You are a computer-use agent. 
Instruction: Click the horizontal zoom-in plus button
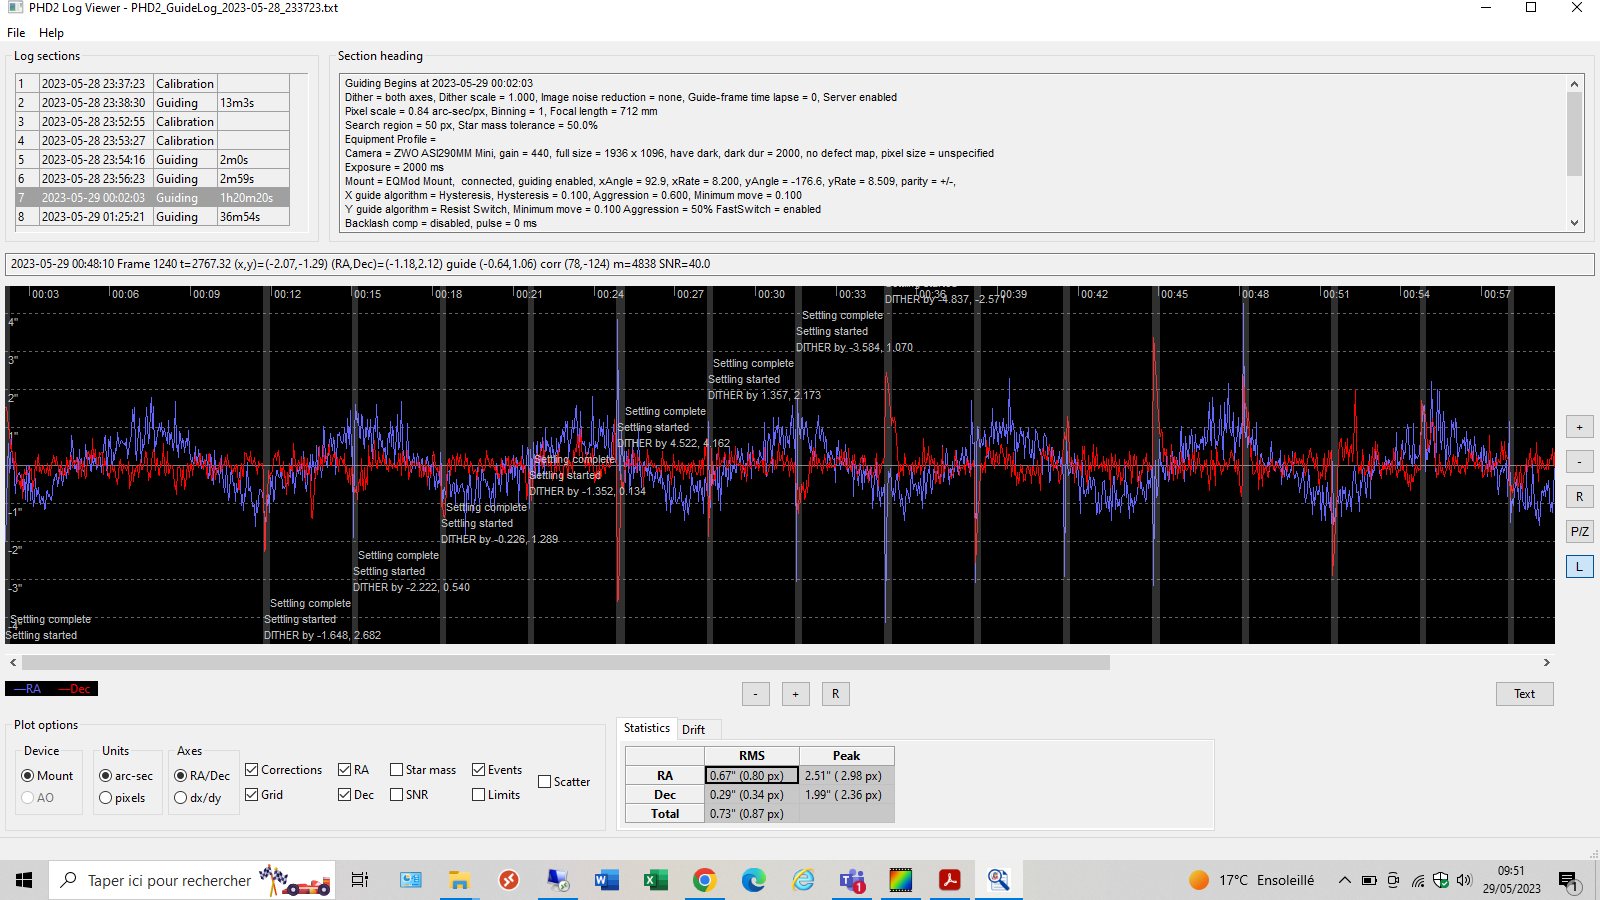point(796,694)
